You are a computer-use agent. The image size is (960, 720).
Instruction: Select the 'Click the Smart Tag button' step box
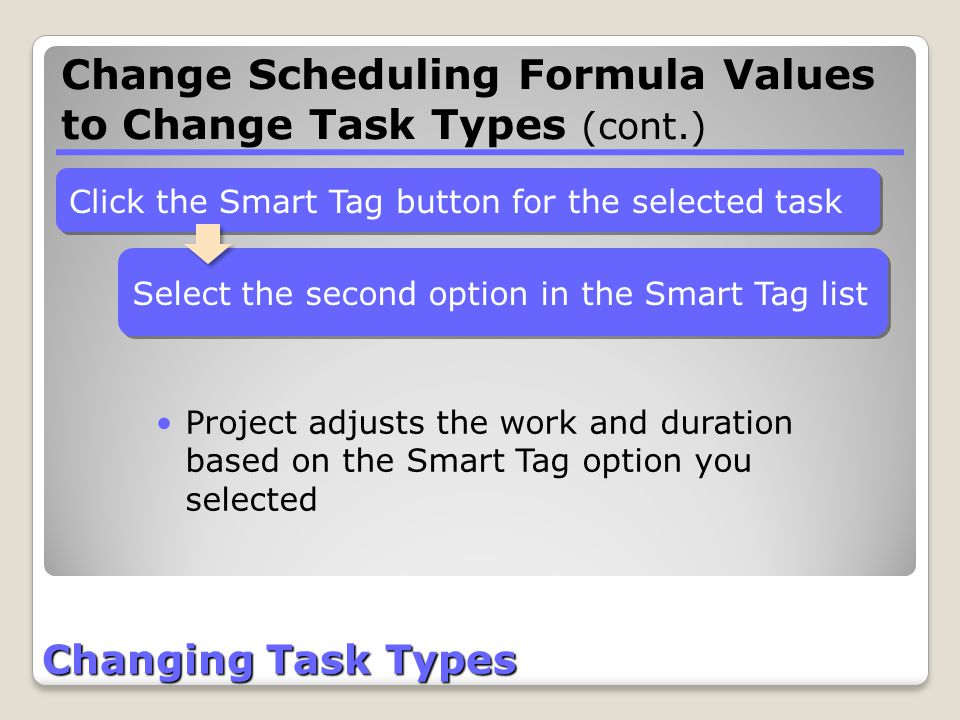point(469,201)
